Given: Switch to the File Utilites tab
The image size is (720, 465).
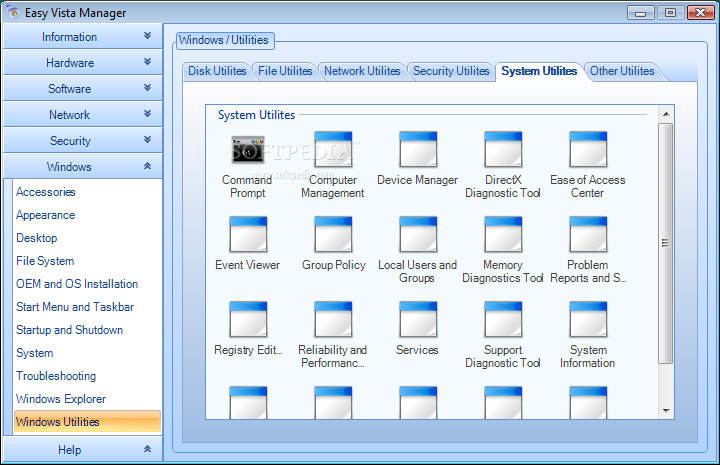Looking at the screenshot, I should pos(285,71).
